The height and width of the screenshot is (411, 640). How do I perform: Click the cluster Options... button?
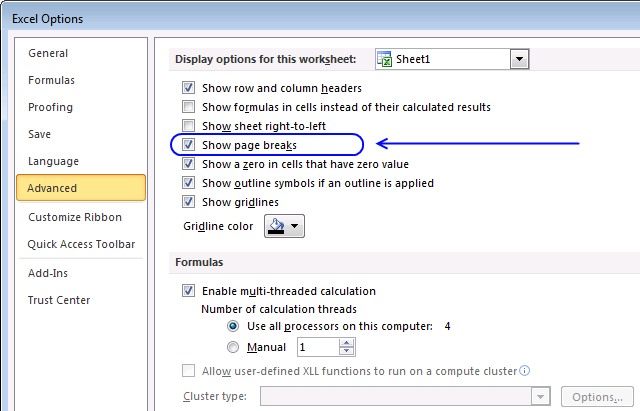tap(599, 397)
